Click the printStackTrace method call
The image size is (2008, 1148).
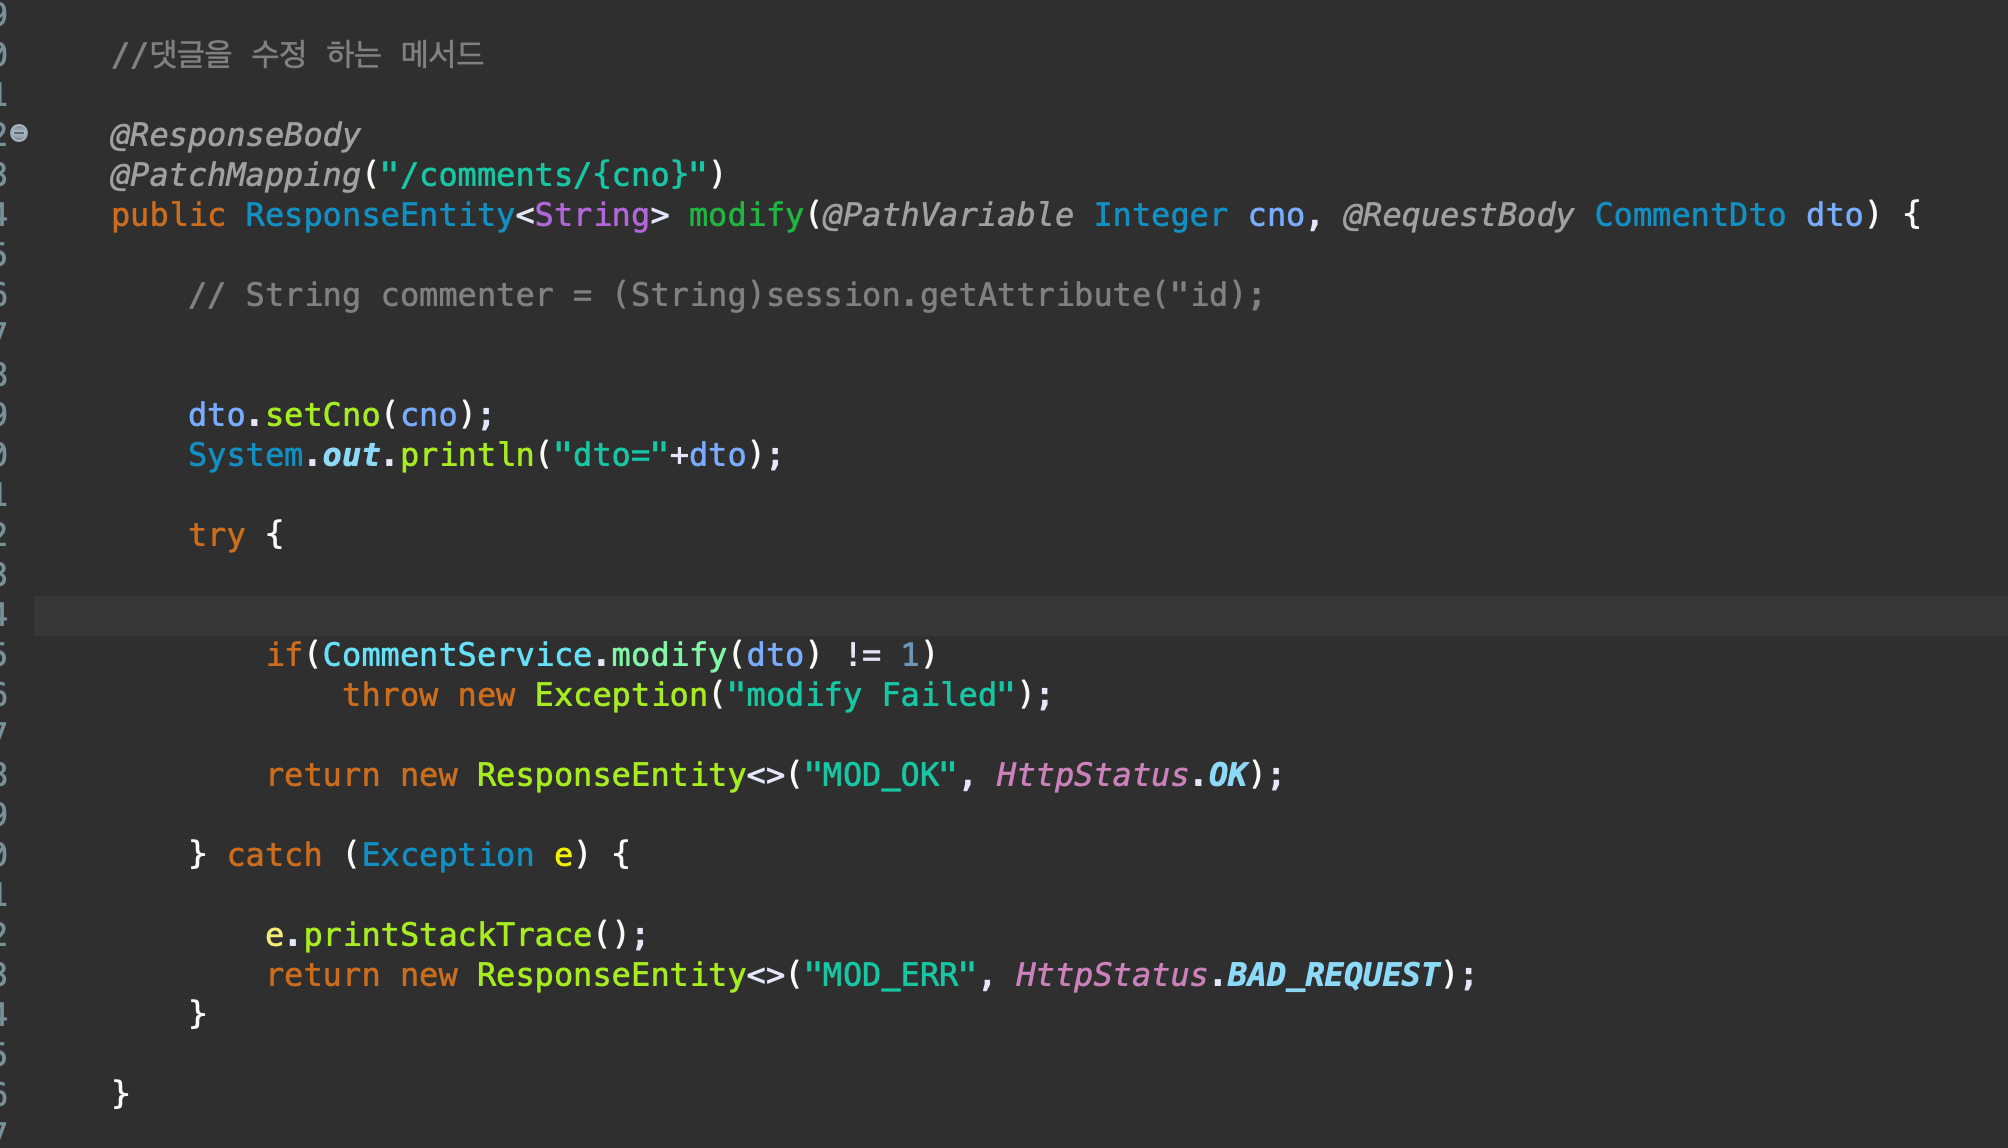[x=447, y=935]
